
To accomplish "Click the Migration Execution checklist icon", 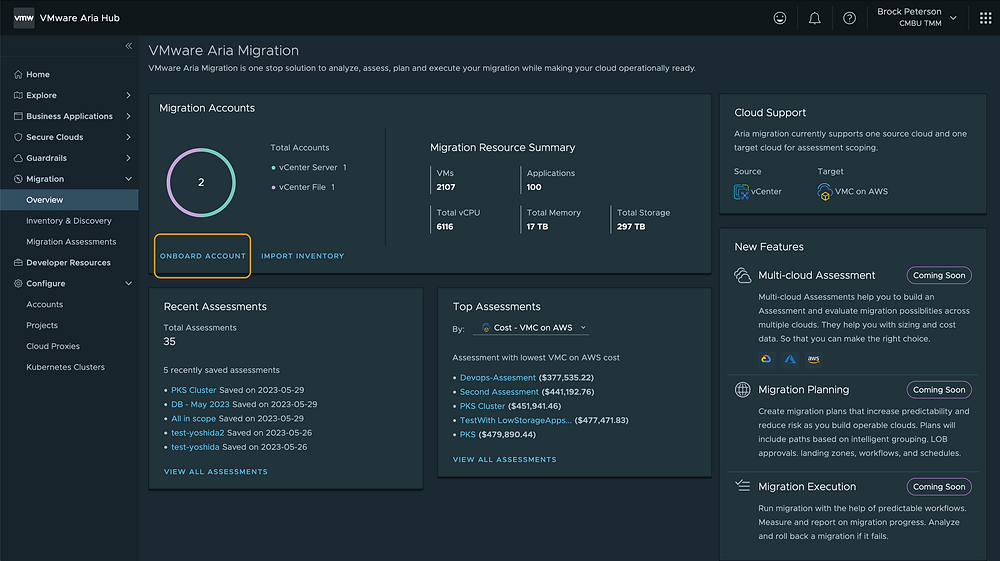I will point(742,486).
